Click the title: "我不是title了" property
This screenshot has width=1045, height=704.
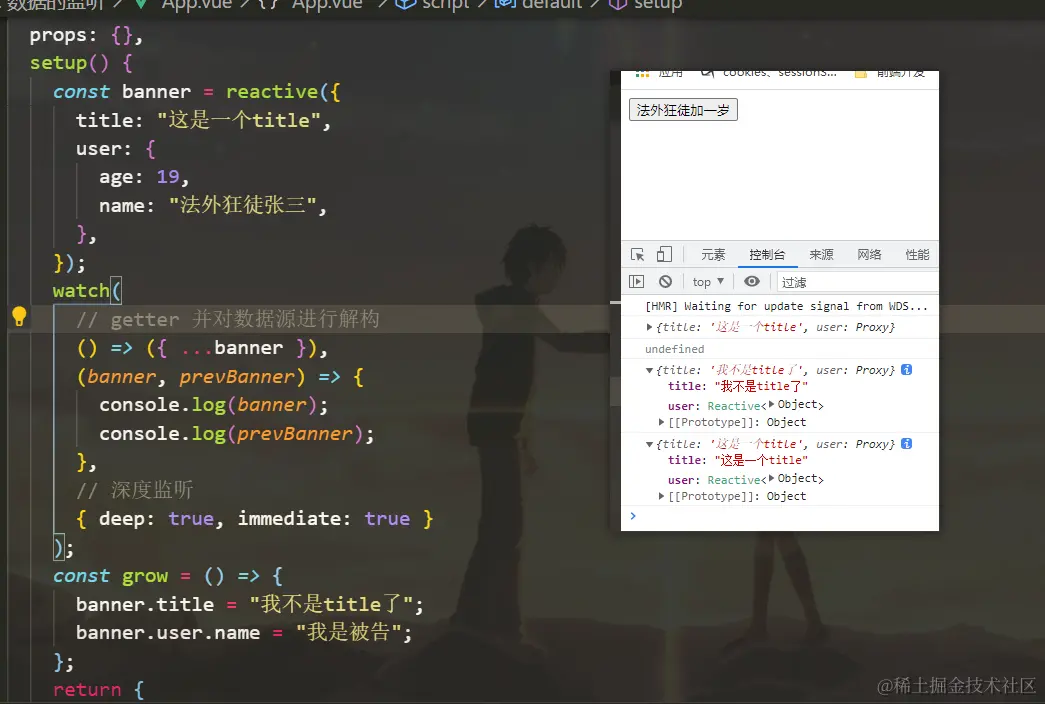738,386
